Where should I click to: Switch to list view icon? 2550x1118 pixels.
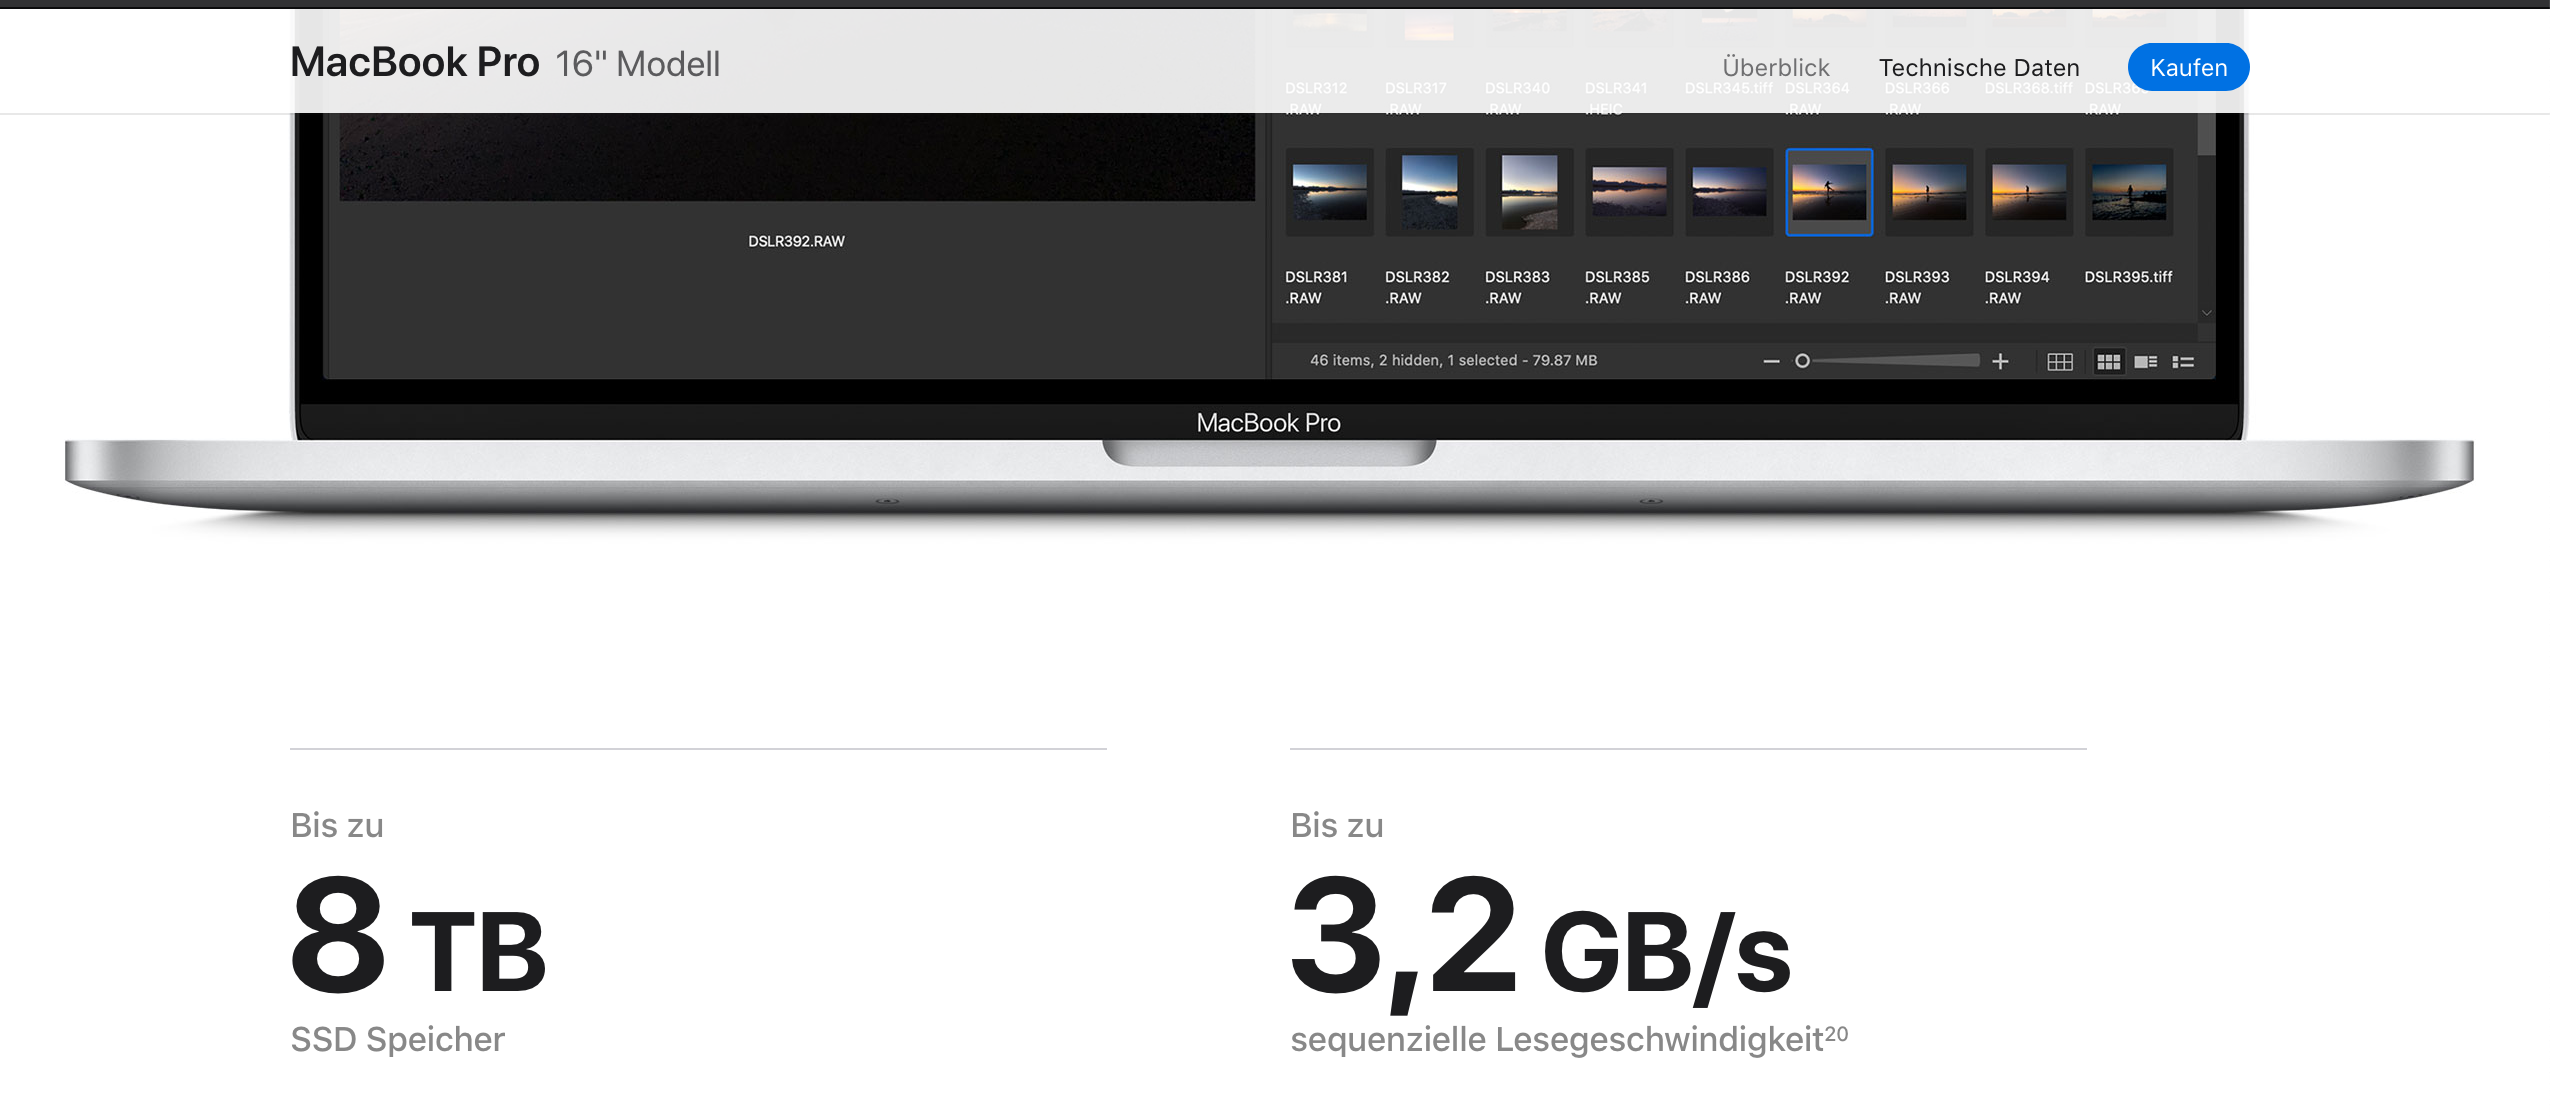[2183, 362]
